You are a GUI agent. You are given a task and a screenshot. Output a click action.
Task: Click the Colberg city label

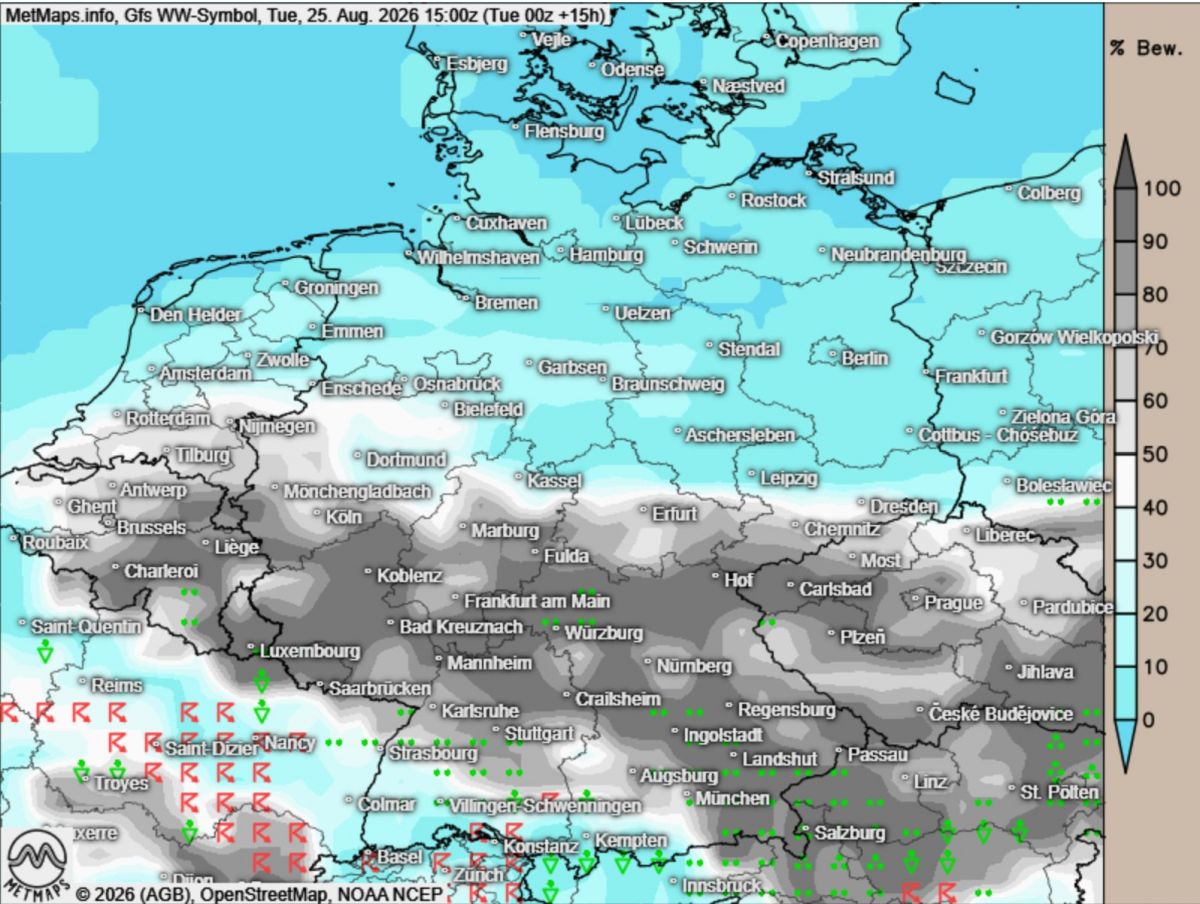1049,192
